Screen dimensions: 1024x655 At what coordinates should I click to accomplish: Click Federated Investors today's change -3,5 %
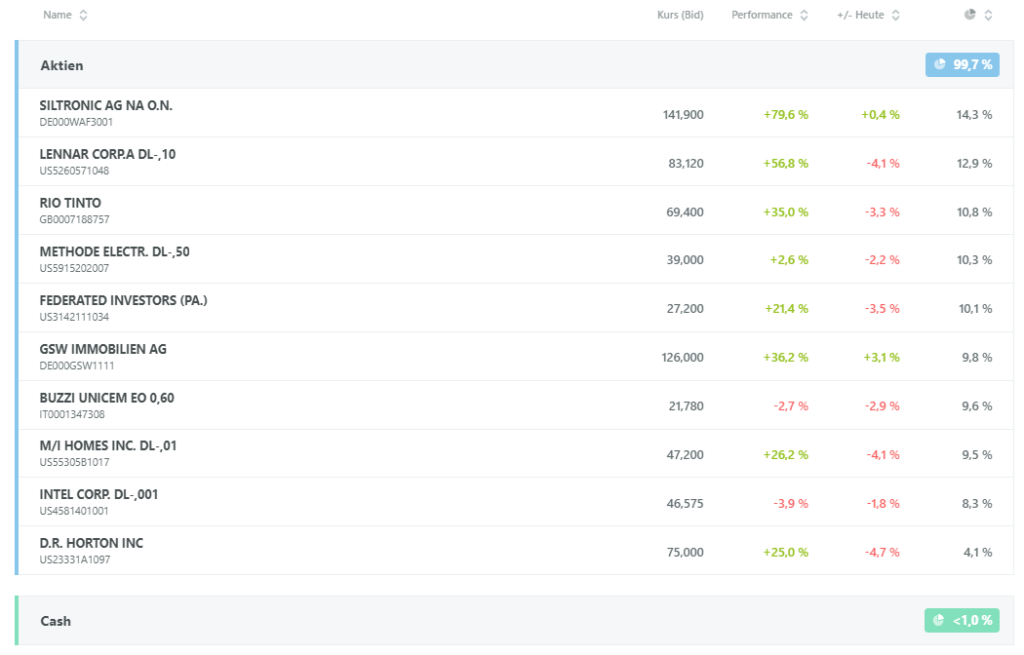(x=882, y=309)
